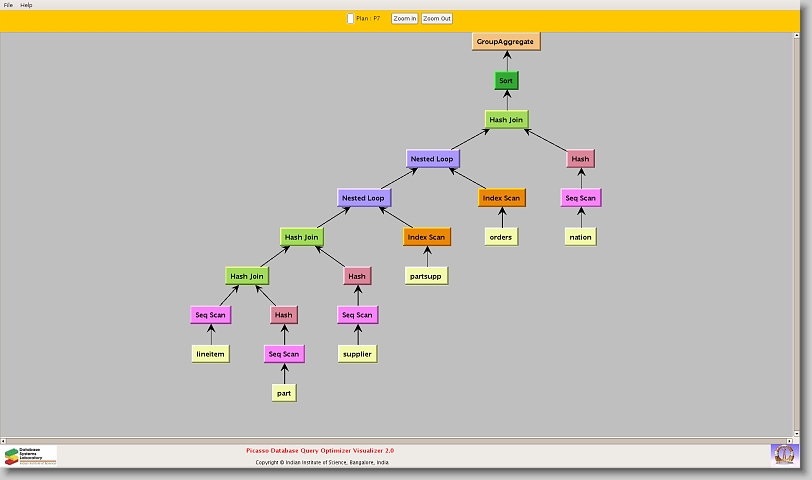Select the Index Scan node above orders
This screenshot has height=480, width=812.
(x=501, y=198)
